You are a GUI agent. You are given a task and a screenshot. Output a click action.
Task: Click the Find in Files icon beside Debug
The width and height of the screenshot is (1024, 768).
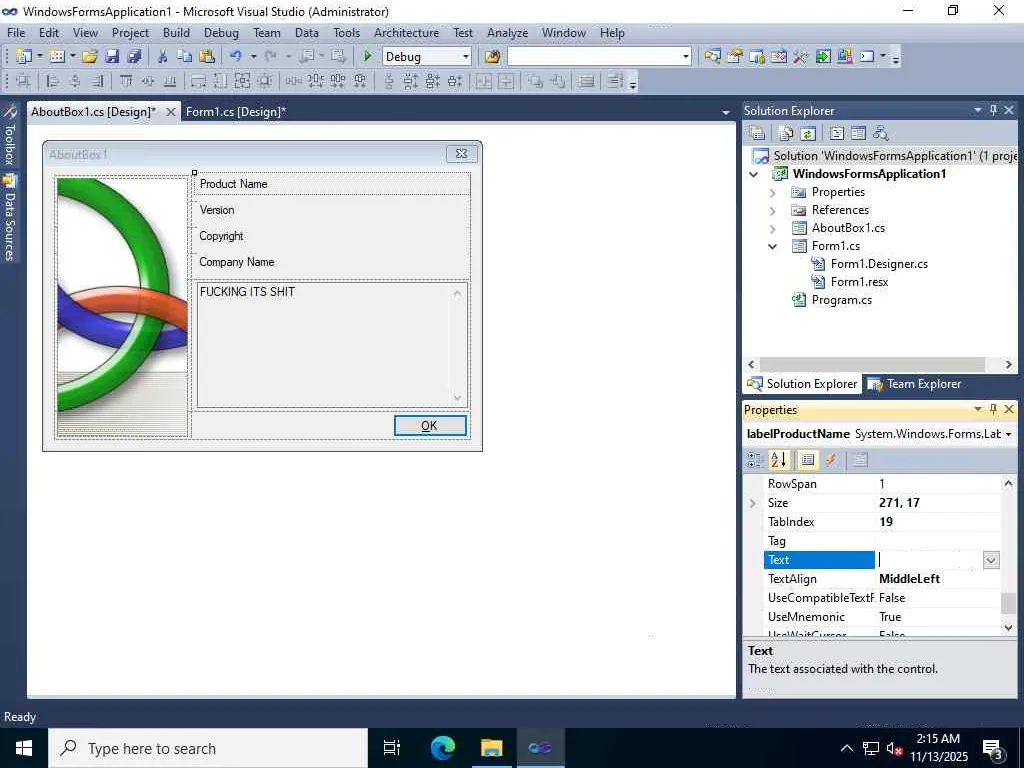point(492,57)
